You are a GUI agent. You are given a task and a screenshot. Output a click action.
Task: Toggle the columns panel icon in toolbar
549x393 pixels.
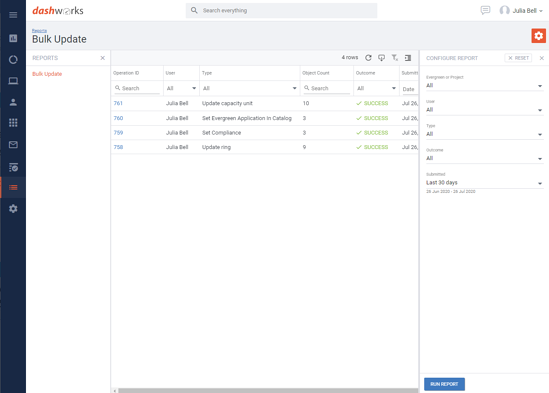click(x=408, y=58)
